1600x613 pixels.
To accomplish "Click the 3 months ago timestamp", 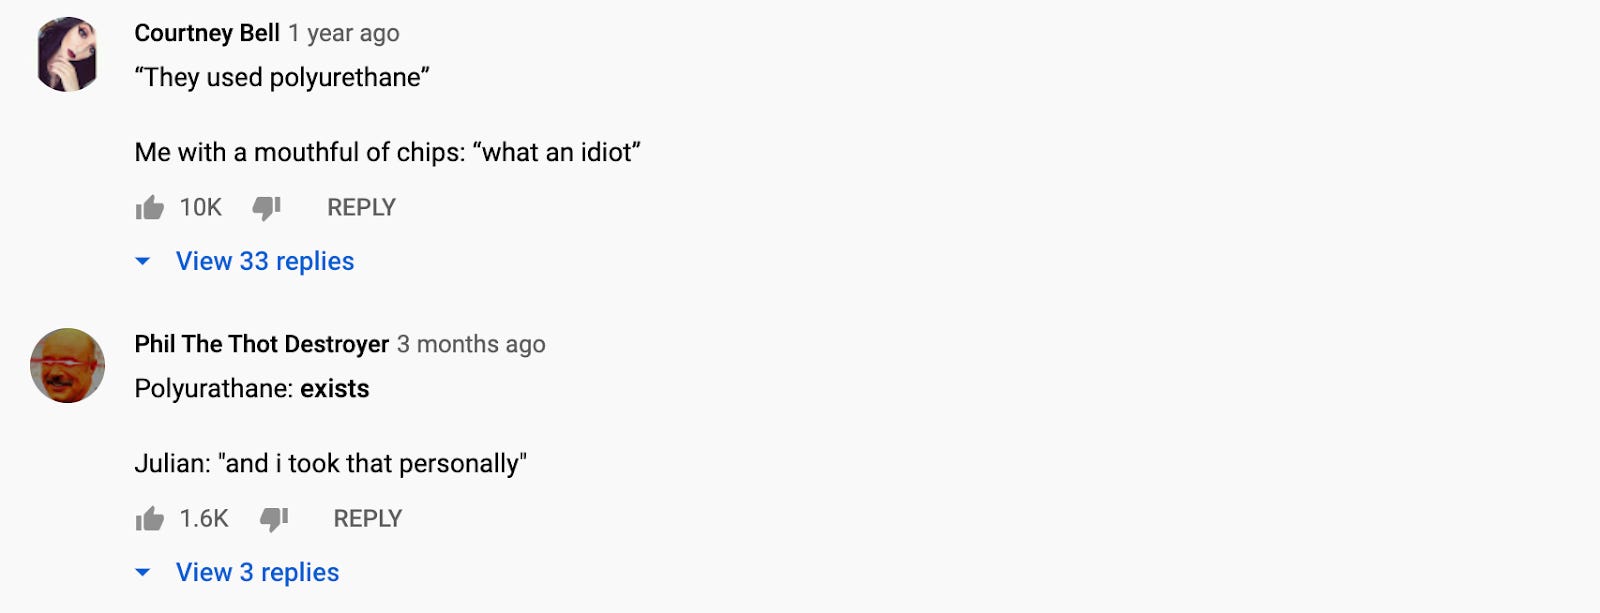I will point(470,344).
